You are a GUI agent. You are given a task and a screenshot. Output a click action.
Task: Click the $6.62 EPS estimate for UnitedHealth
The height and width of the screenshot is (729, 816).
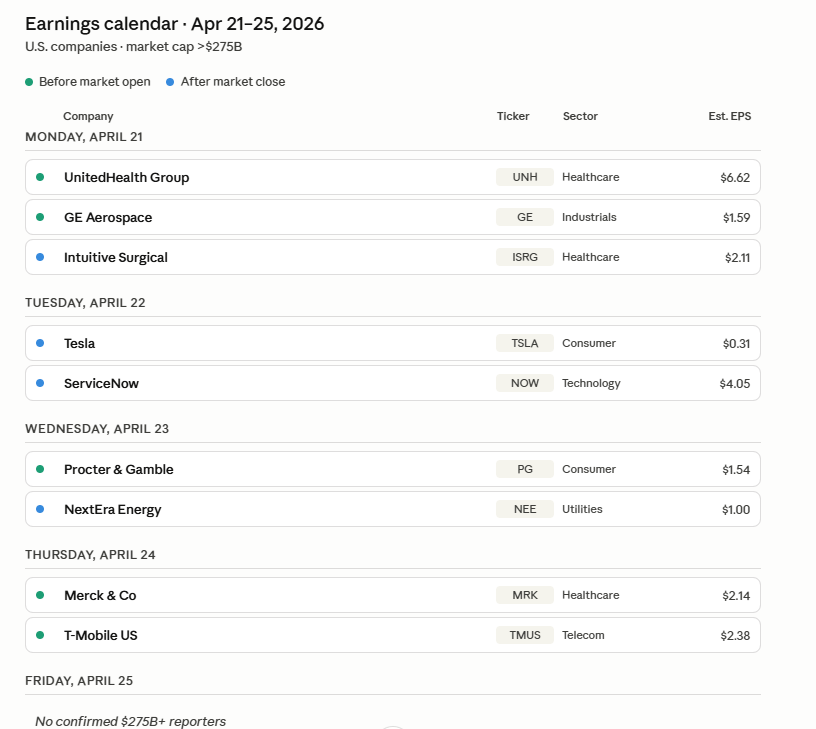click(x=734, y=177)
